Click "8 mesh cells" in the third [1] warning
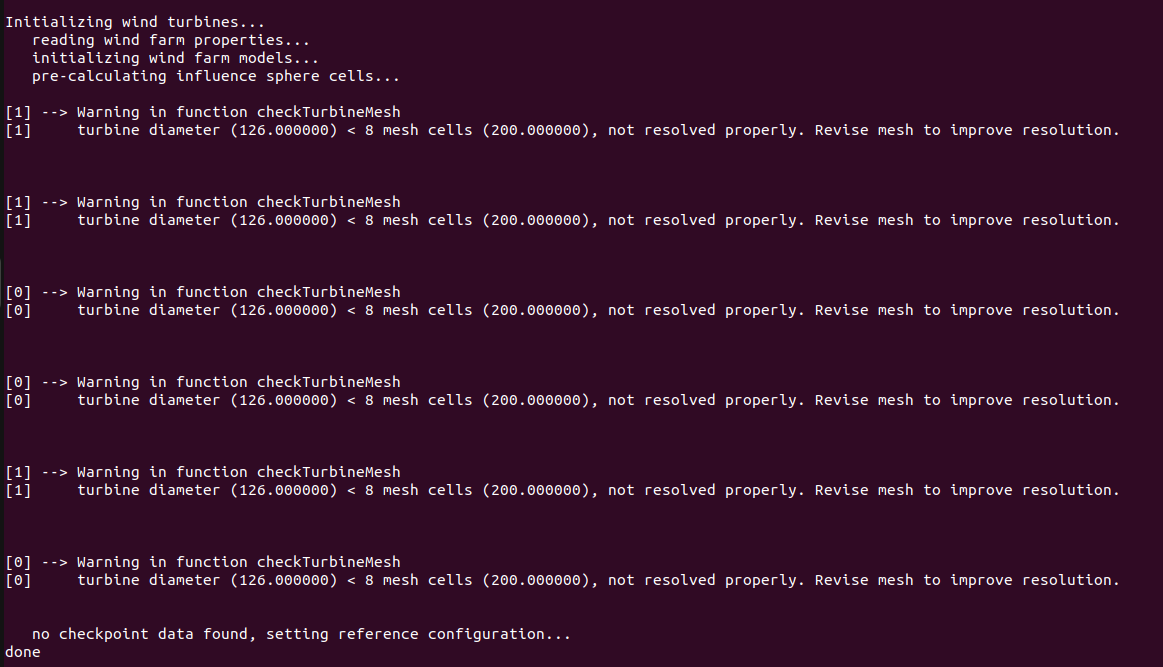This screenshot has height=667, width=1163. (x=418, y=490)
